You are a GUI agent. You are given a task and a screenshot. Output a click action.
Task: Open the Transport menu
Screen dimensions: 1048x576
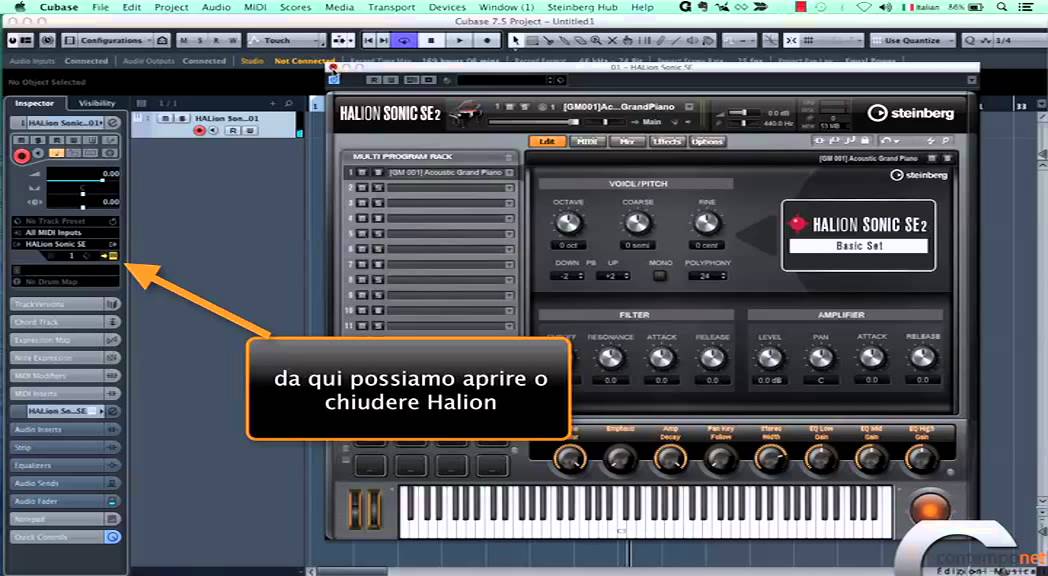391,7
